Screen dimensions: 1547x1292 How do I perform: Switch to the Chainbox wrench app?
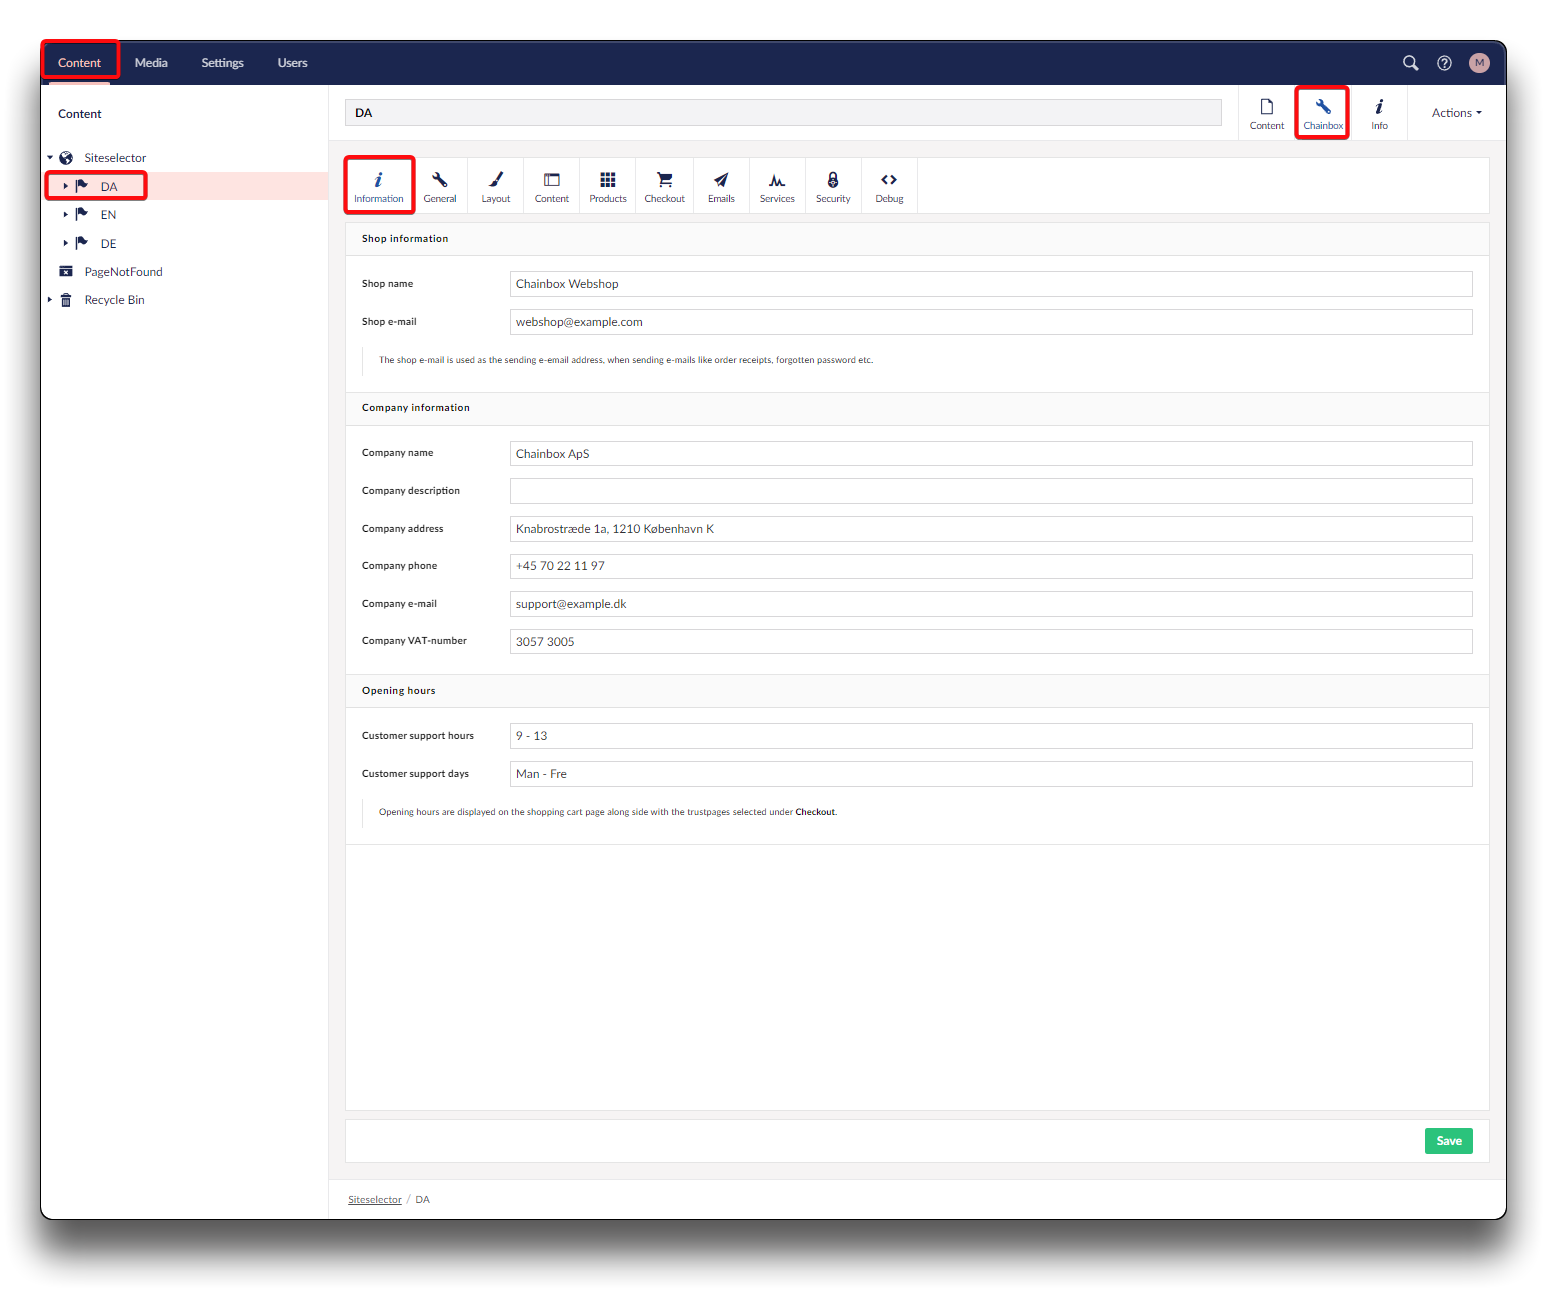tap(1322, 113)
